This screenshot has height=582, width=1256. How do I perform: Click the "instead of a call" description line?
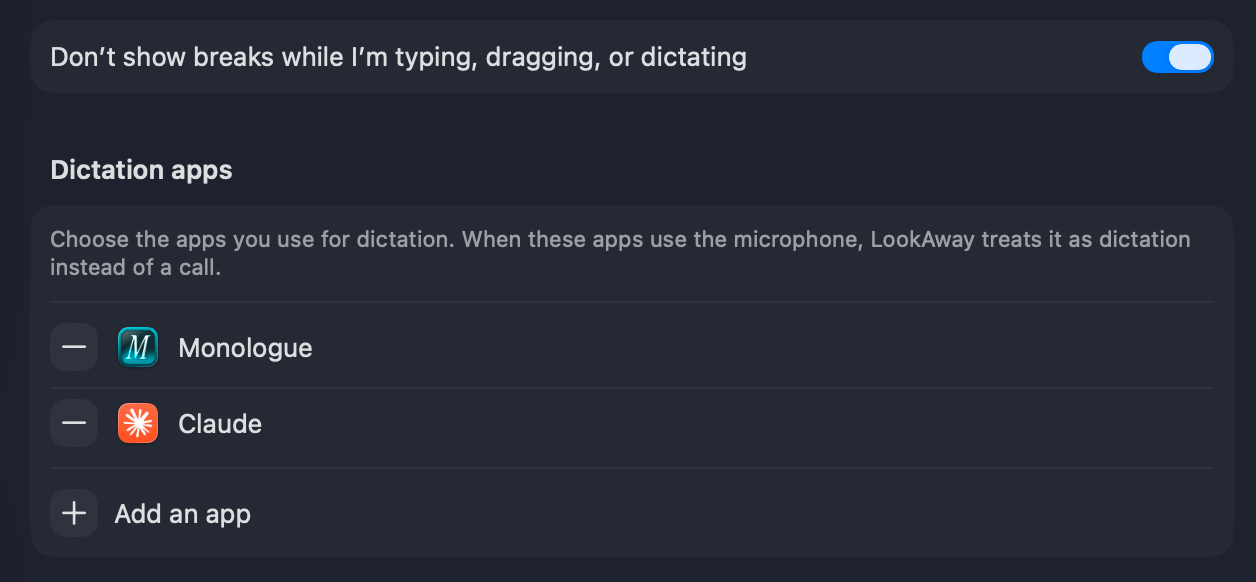click(136, 268)
